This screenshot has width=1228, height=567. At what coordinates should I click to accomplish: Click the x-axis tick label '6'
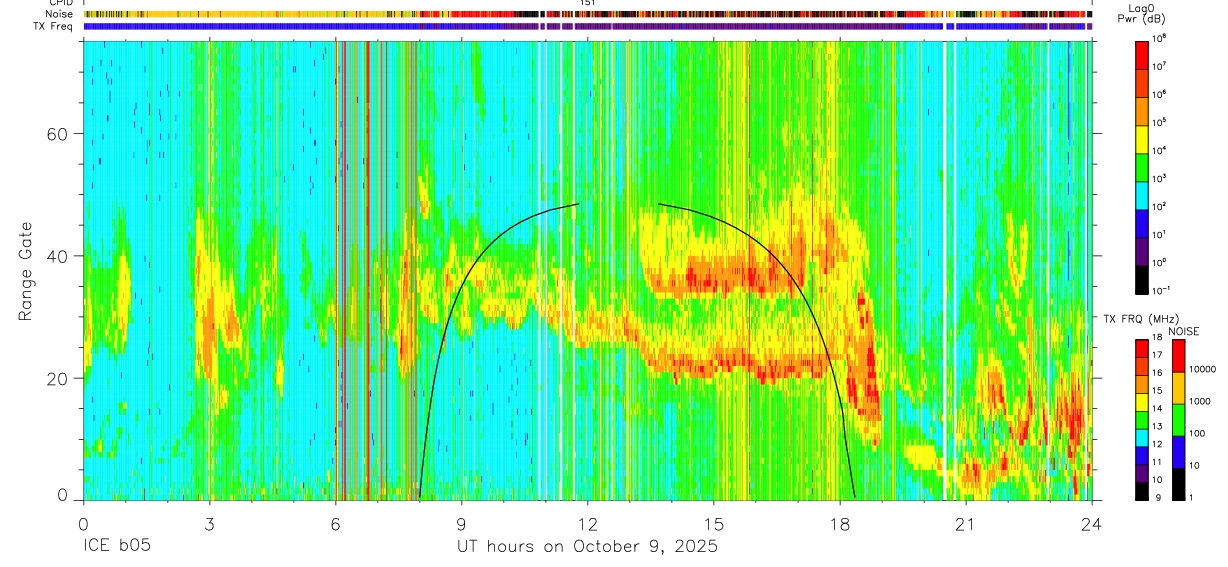click(334, 524)
